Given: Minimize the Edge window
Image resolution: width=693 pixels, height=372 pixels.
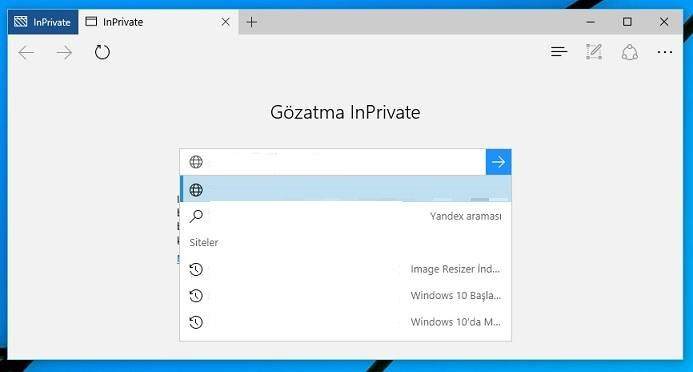Looking at the screenshot, I should 590,22.
